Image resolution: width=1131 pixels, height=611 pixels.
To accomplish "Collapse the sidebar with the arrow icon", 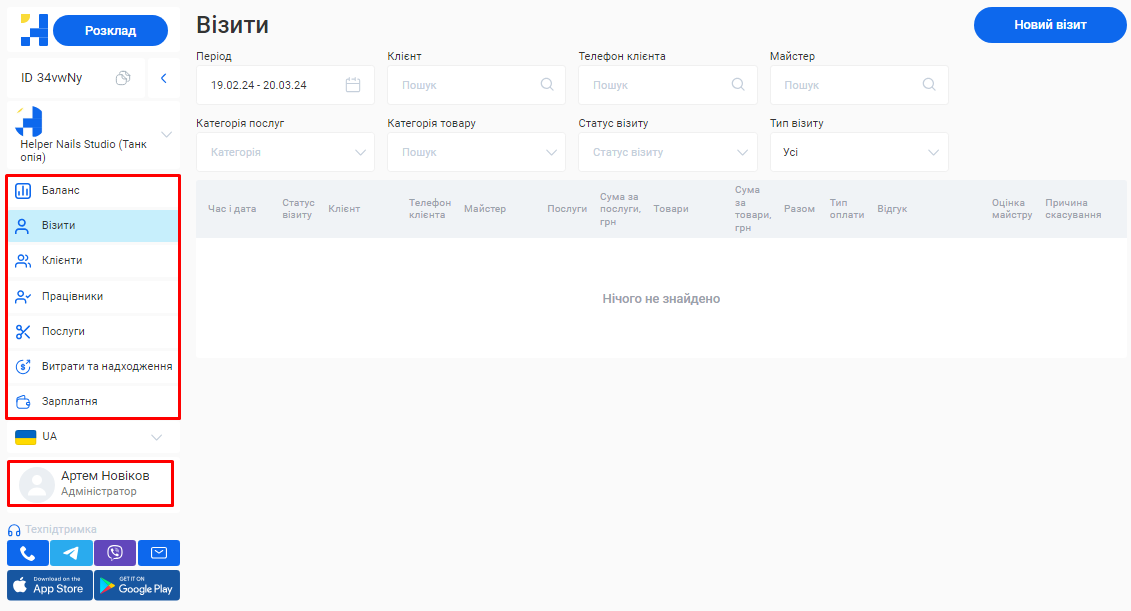I will (x=163, y=78).
